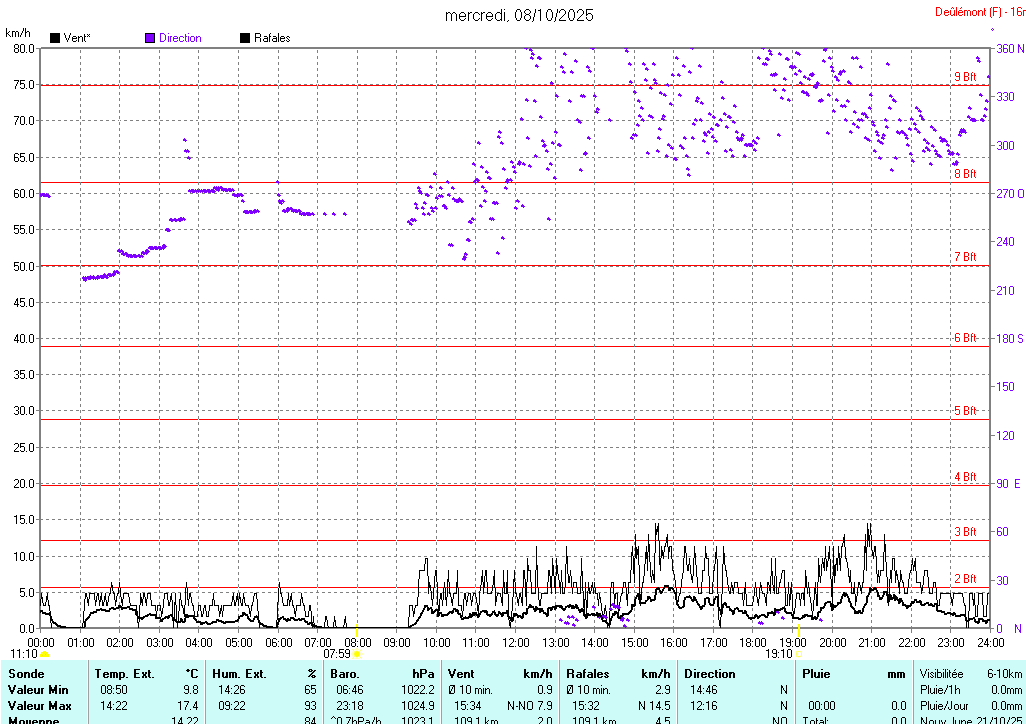Image resolution: width=1026 pixels, height=724 pixels.
Task: Click the Valeur Min row label
Action: coord(38,690)
